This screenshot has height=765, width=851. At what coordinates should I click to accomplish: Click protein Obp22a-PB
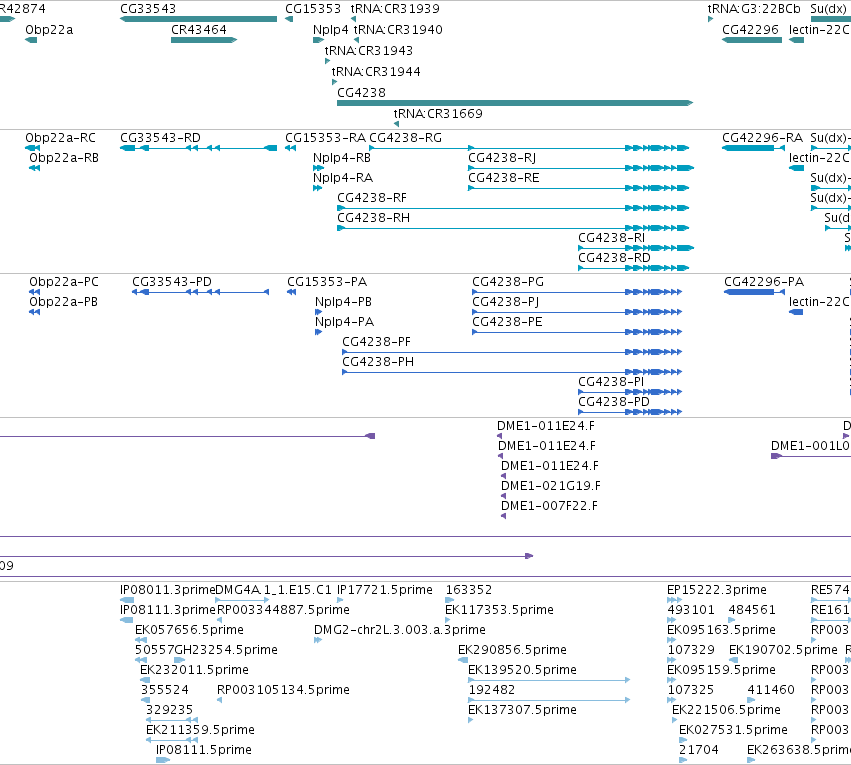(x=34, y=312)
